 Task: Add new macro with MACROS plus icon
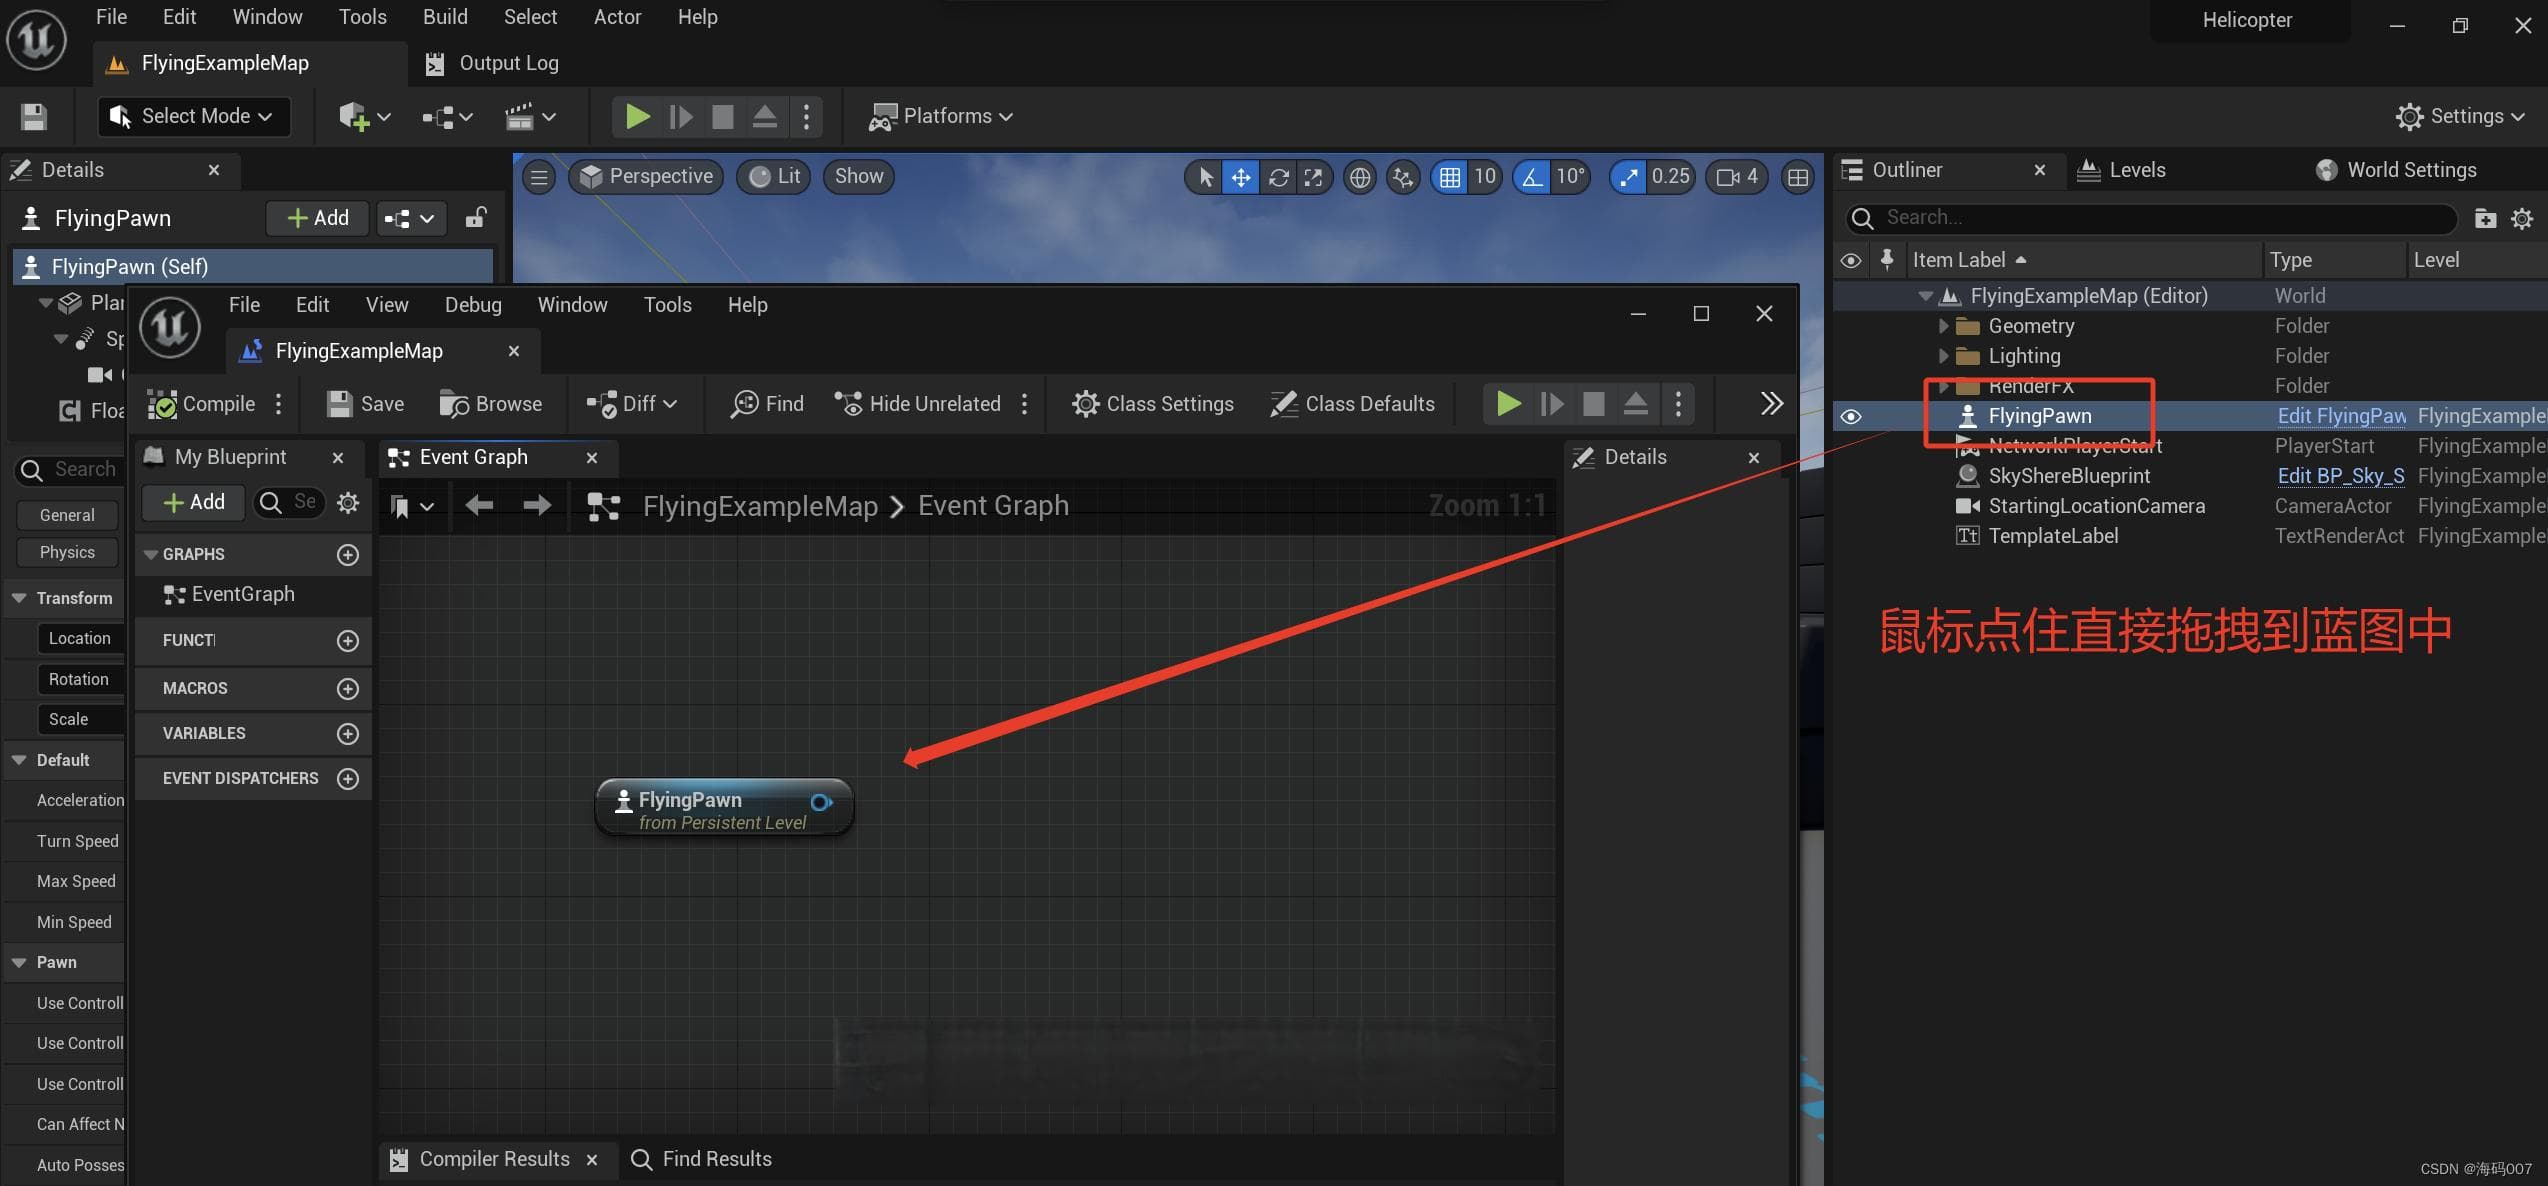click(347, 688)
